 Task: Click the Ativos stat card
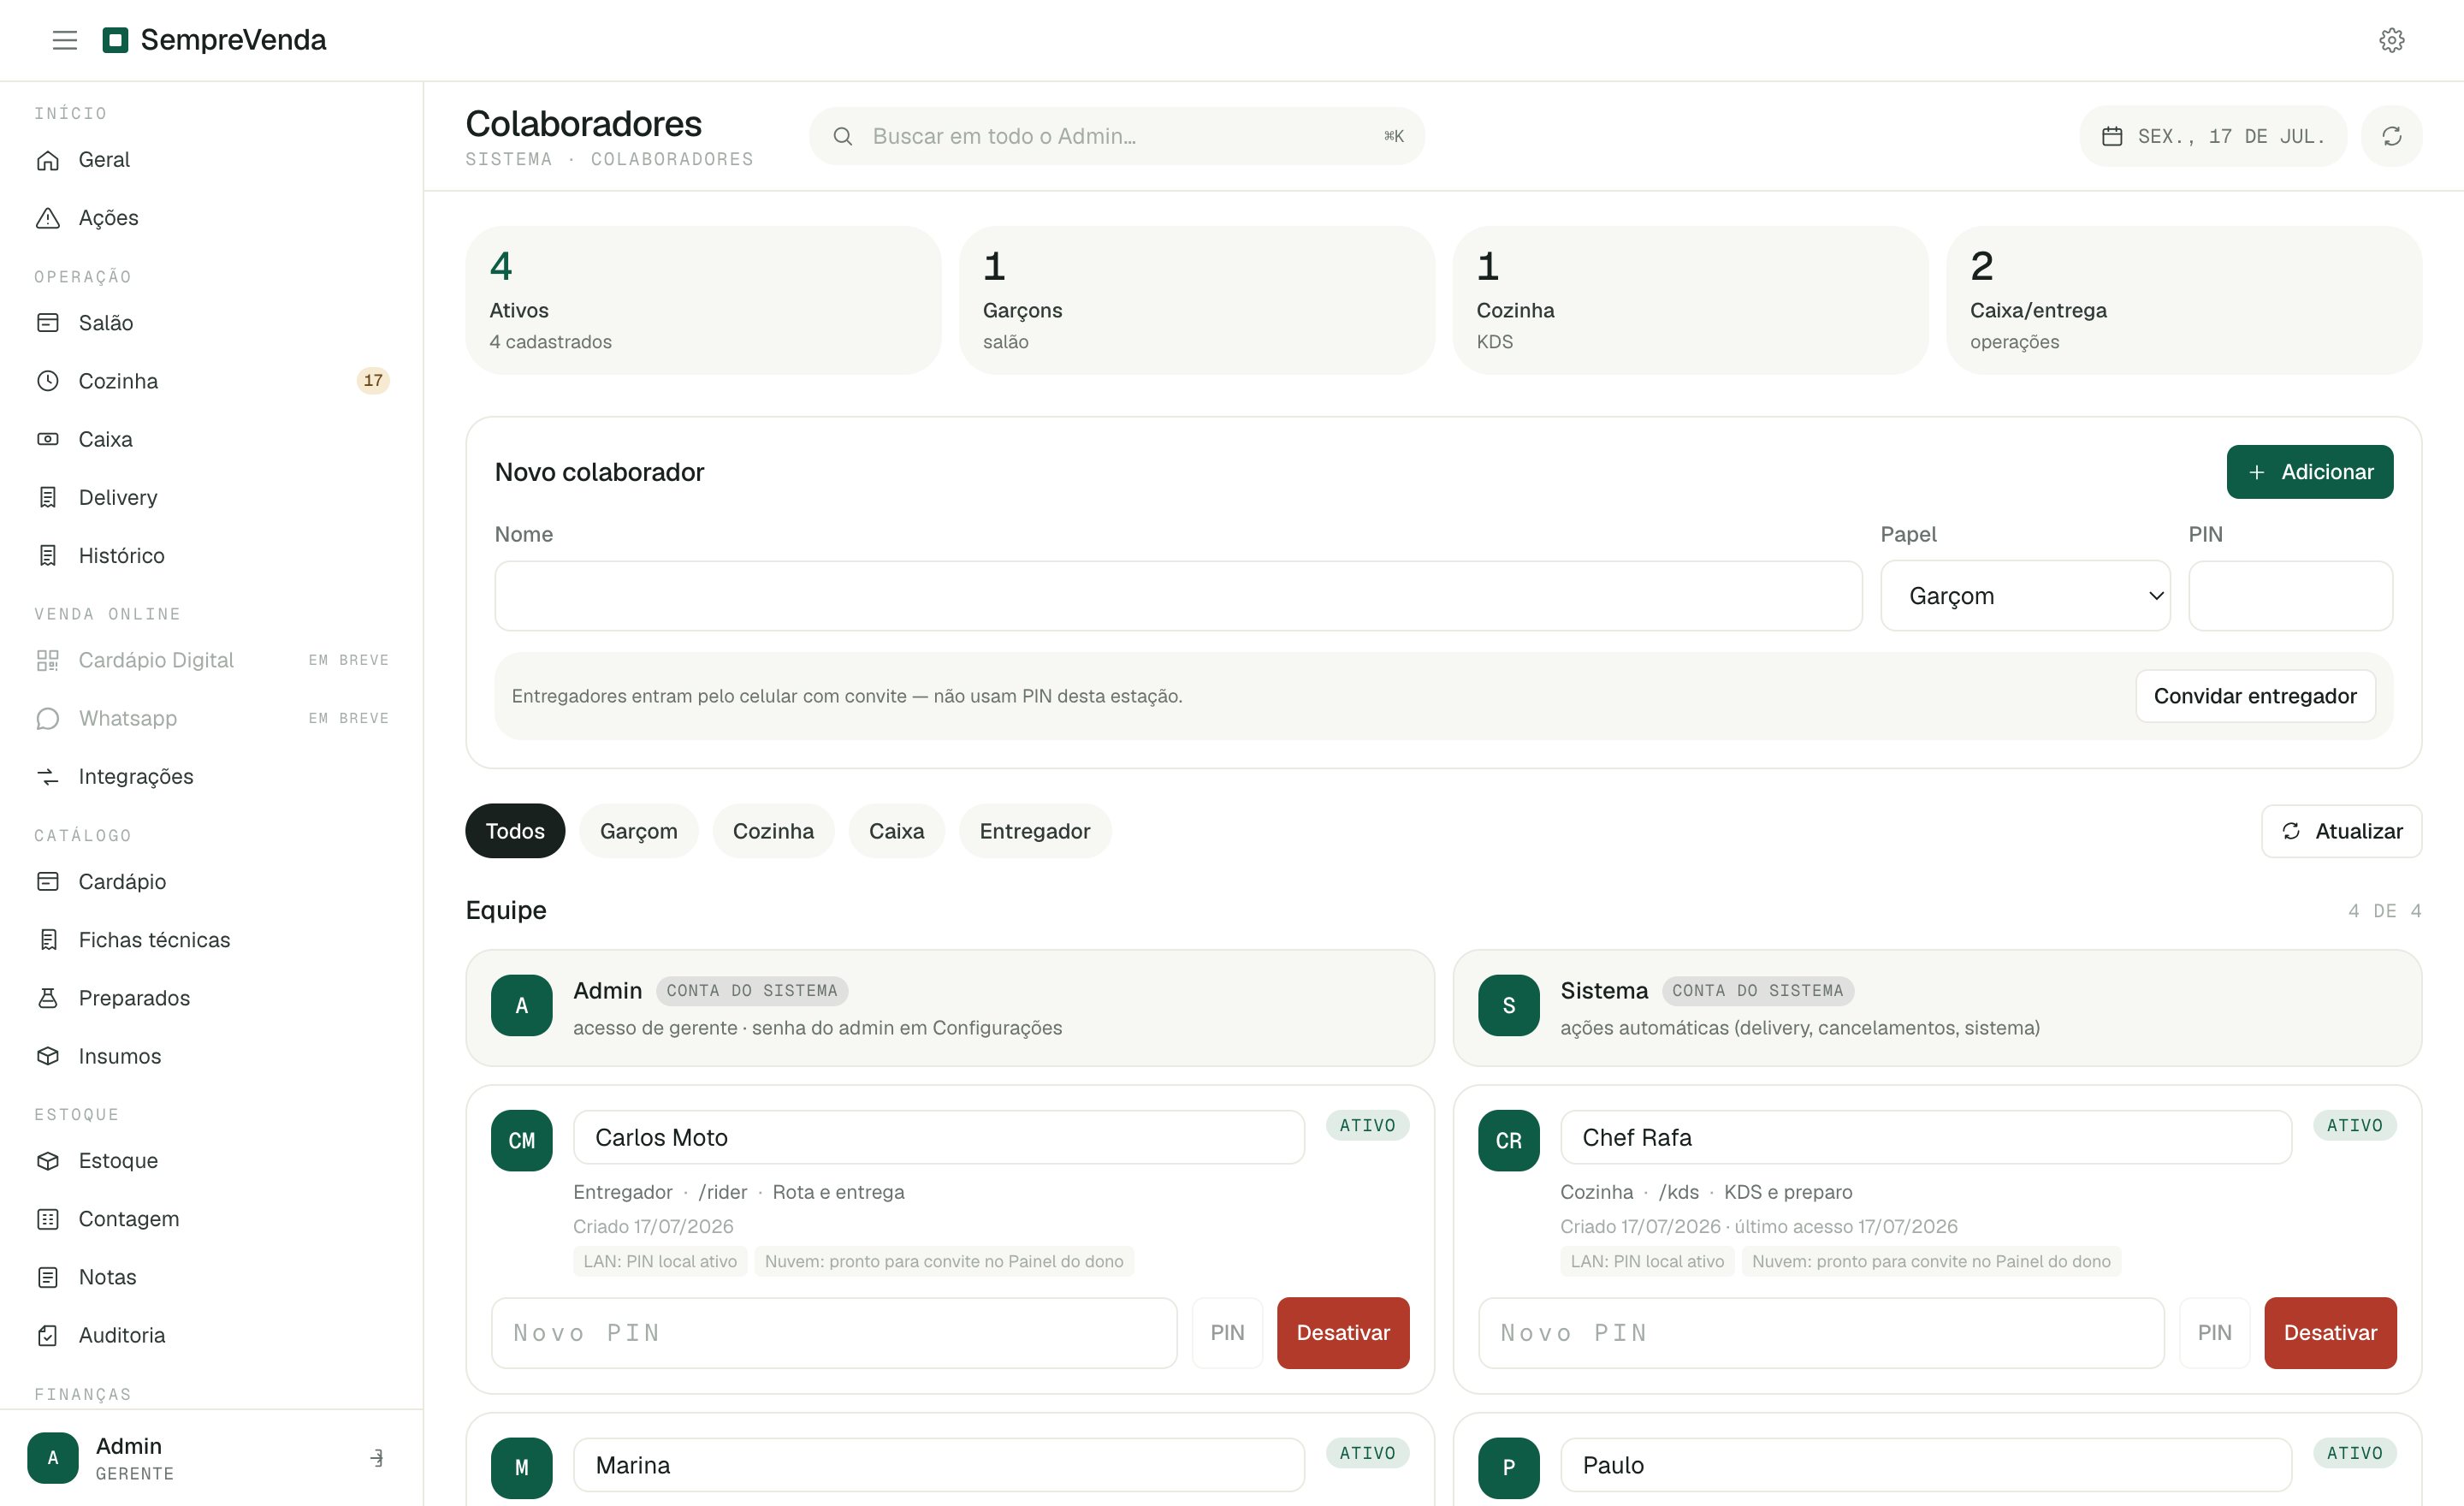point(703,300)
